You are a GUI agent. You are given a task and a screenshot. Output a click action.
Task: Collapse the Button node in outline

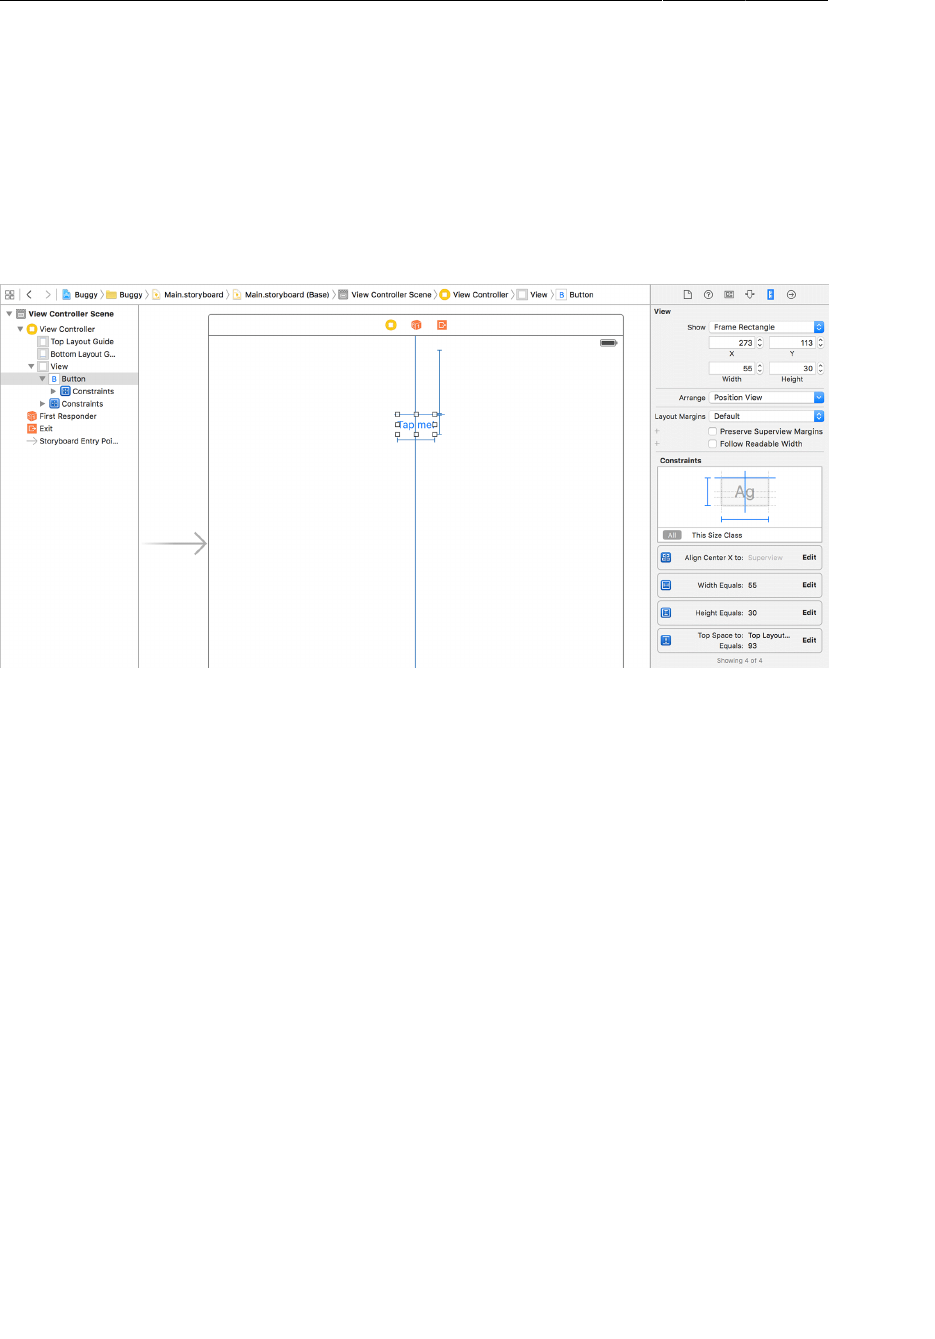point(42,379)
